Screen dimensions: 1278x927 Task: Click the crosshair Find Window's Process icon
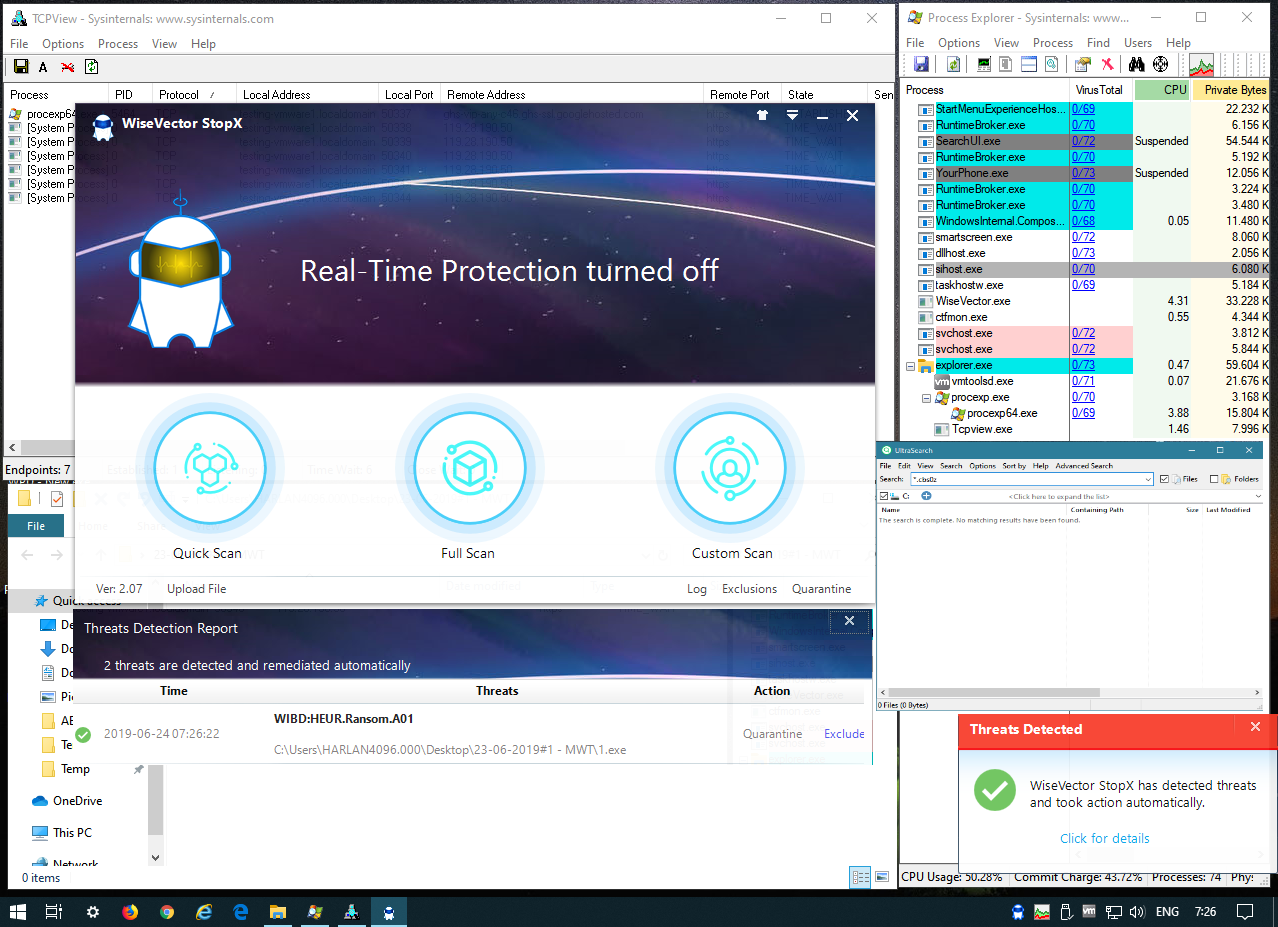(1160, 64)
